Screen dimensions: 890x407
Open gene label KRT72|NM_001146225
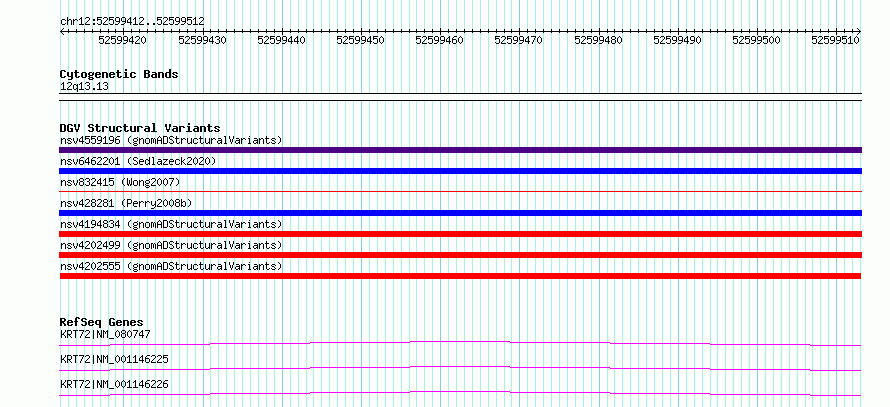pyautogui.click(x=114, y=359)
